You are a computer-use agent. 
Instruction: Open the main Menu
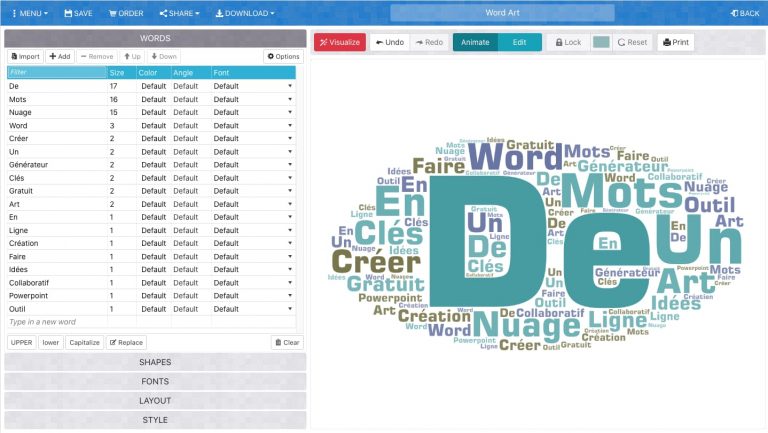click(28, 13)
